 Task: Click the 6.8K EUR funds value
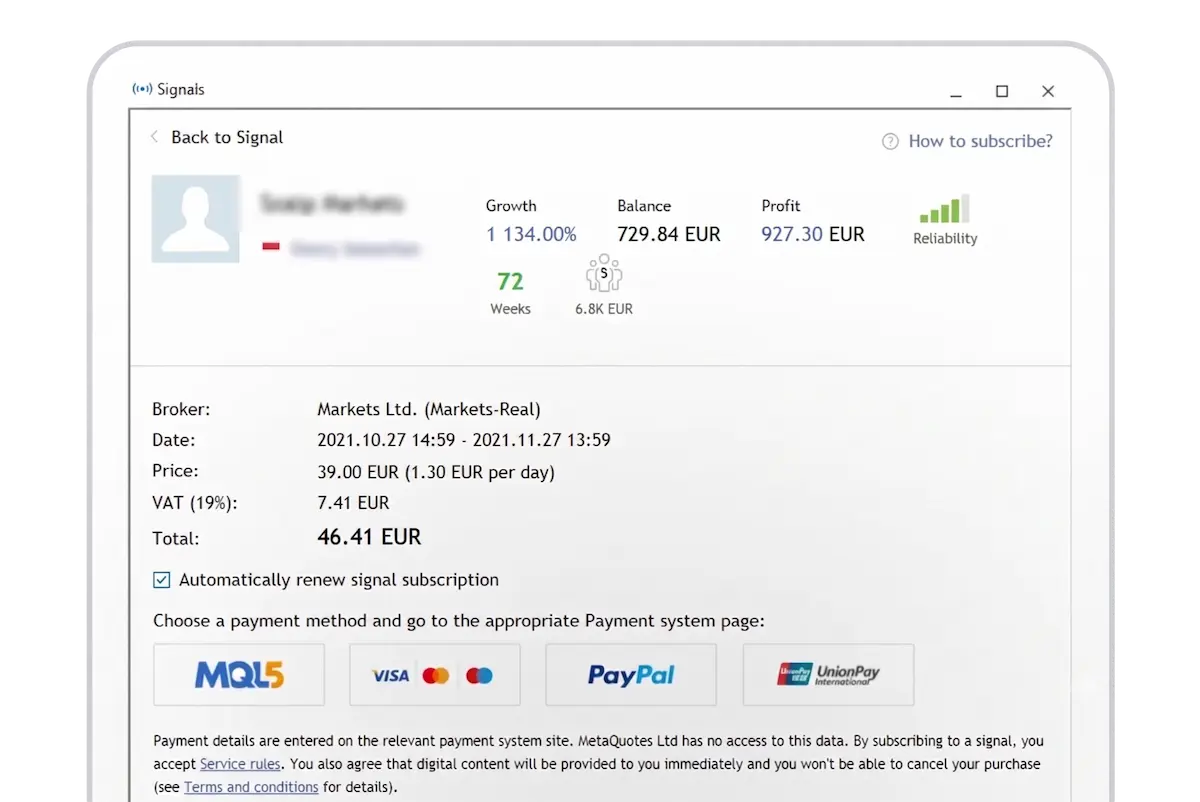point(604,309)
